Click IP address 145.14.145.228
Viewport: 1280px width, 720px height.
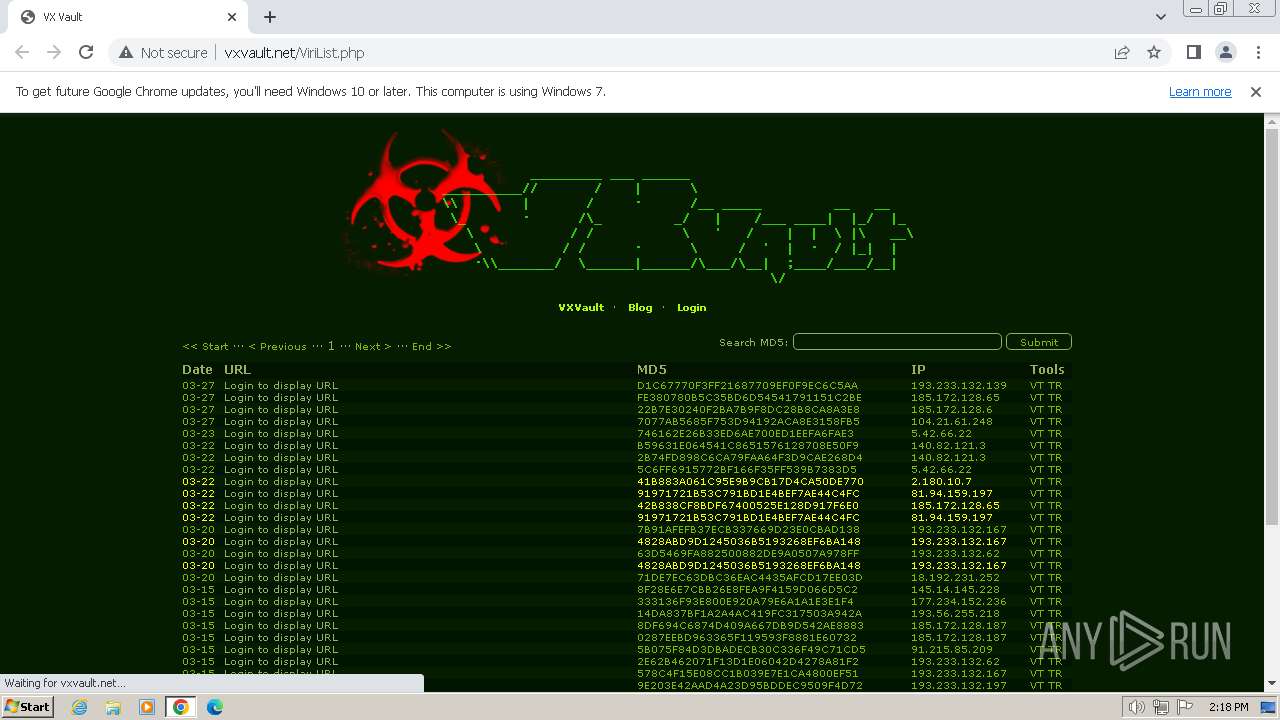[x=955, y=589]
